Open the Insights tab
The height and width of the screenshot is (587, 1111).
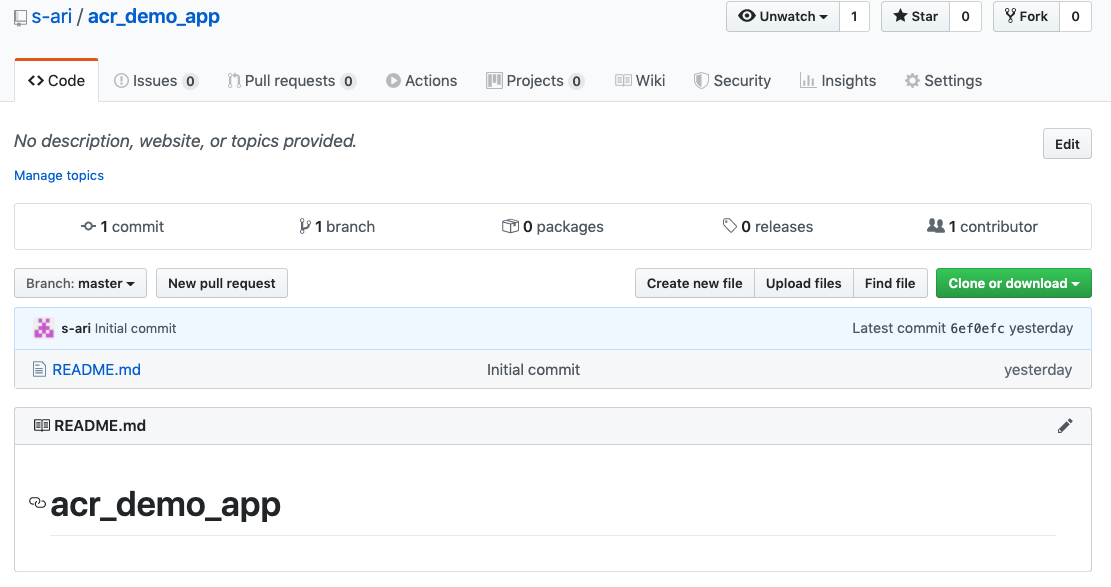point(838,81)
